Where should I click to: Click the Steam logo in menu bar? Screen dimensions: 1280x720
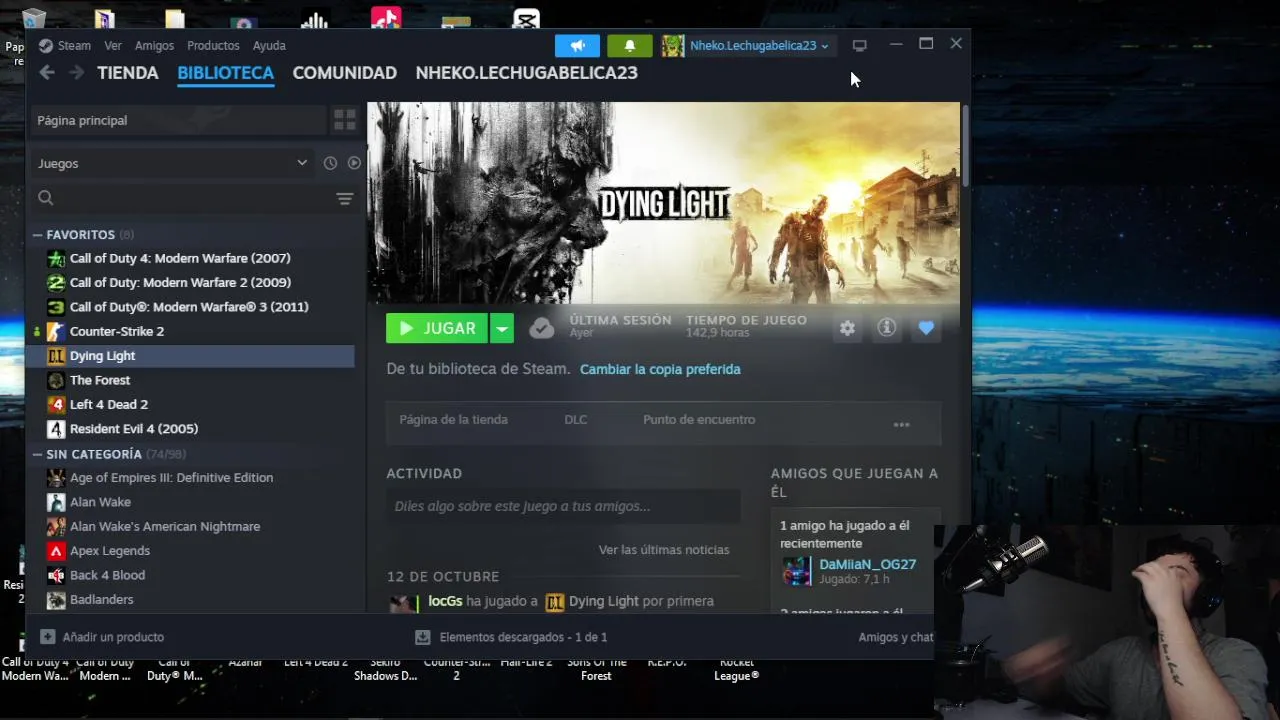[x=45, y=46]
